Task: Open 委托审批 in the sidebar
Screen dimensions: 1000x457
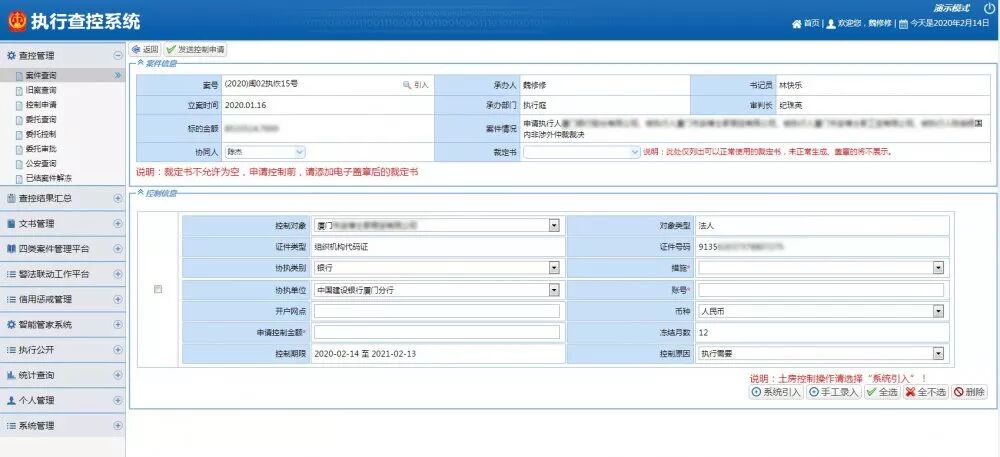Action: (x=41, y=149)
